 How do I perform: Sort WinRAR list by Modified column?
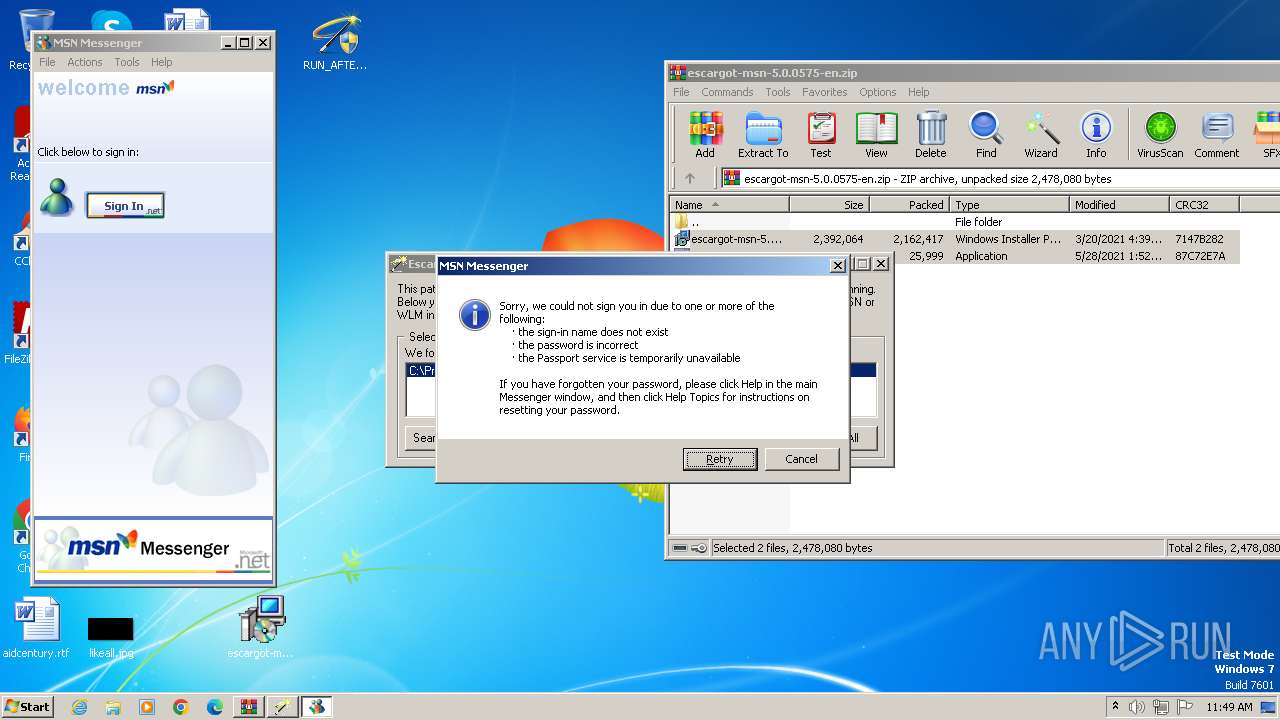pyautogui.click(x=1119, y=205)
